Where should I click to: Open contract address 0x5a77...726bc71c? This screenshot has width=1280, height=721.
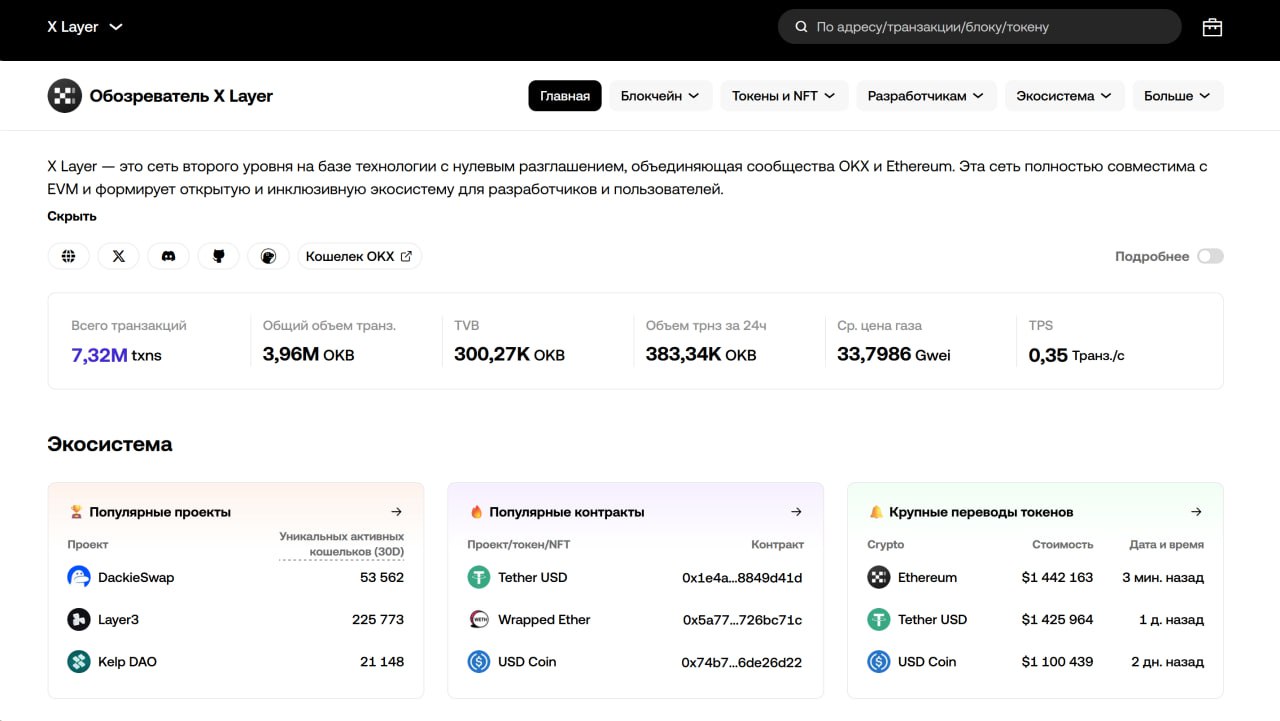click(743, 619)
